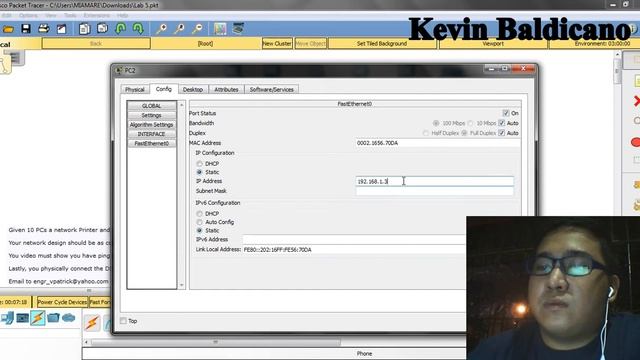Screen dimensions: 640x360
Task: Uncheck the Port Status On checkbox
Action: [x=506, y=113]
